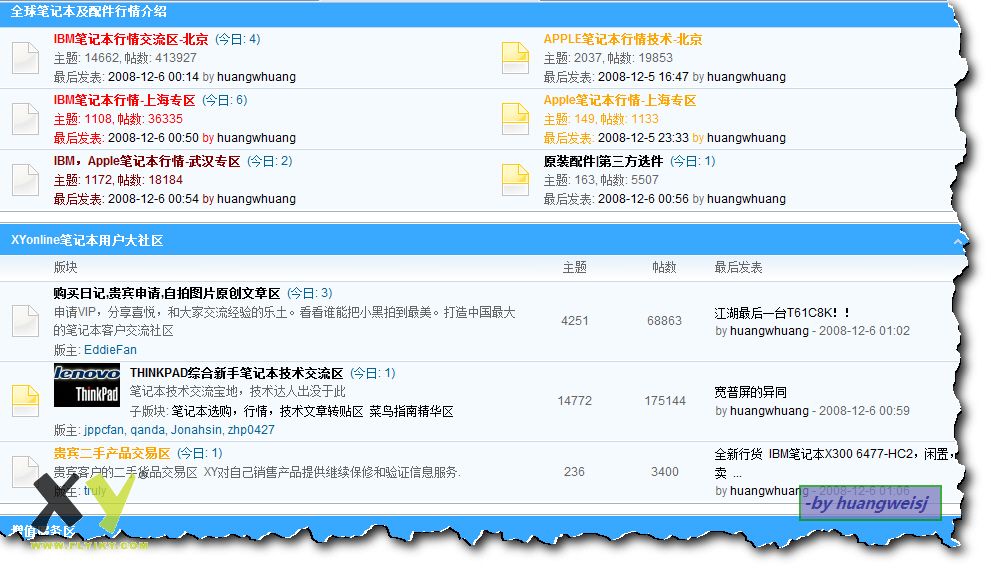
Task: Click the gray folder icon beside IBM，Apple笔记本行情-武汉专区
Action: (x=25, y=180)
